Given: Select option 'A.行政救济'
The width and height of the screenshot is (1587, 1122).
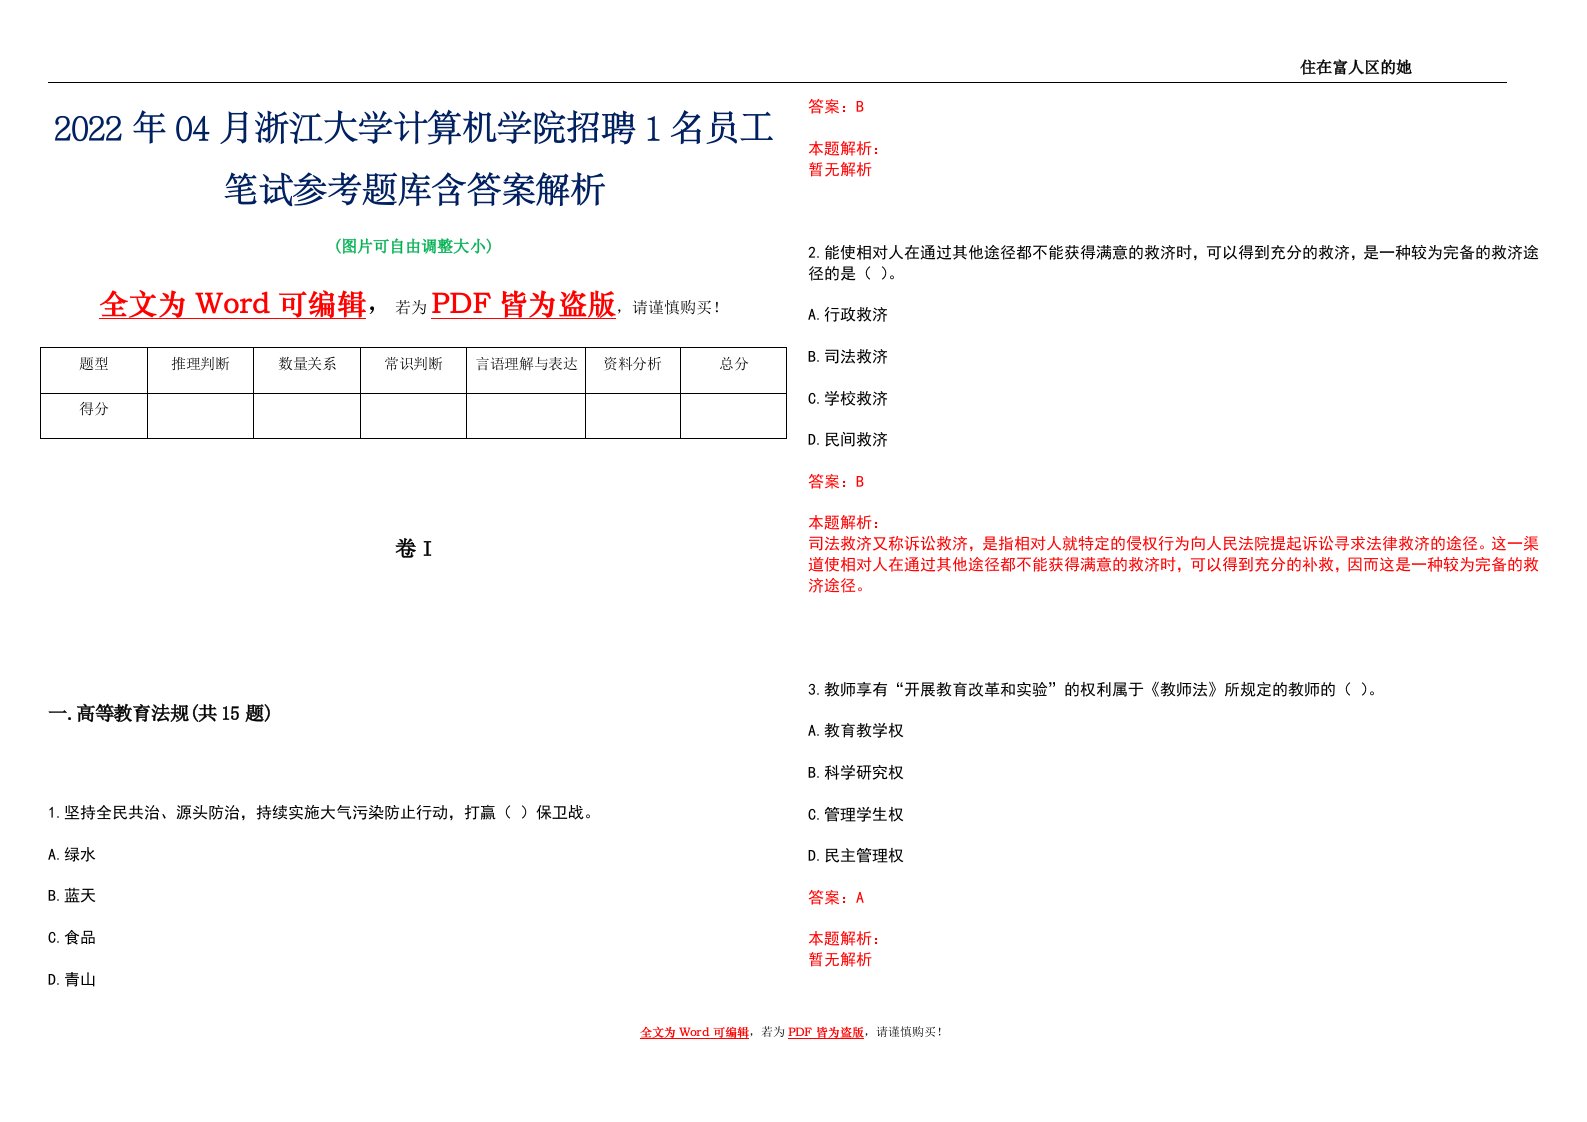Looking at the screenshot, I should (x=848, y=315).
